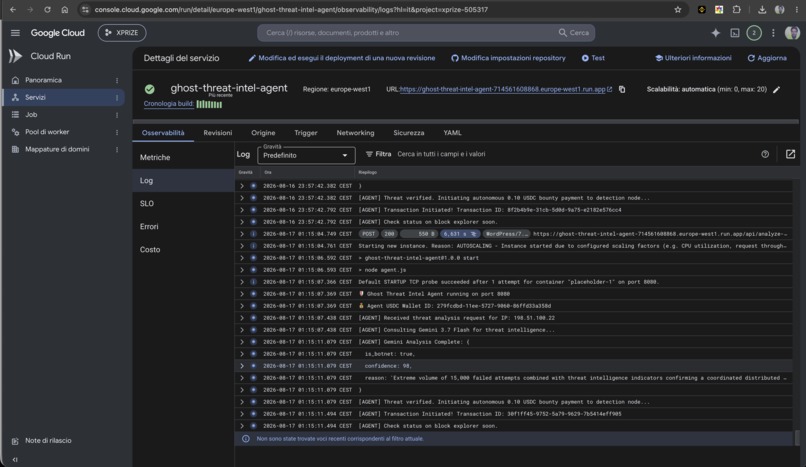Image resolution: width=806 pixels, height=467 pixels.
Task: Switch to the YAML tab
Action: 452,133
